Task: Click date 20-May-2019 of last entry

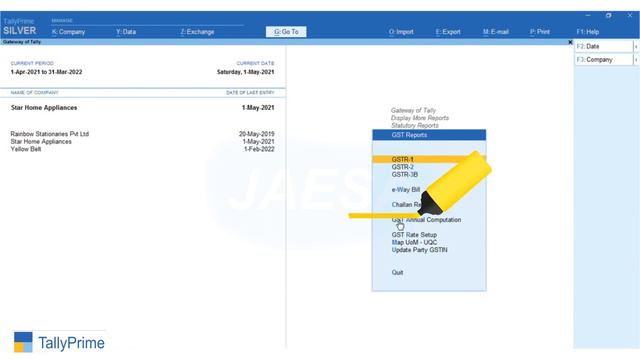Action: tap(256, 134)
